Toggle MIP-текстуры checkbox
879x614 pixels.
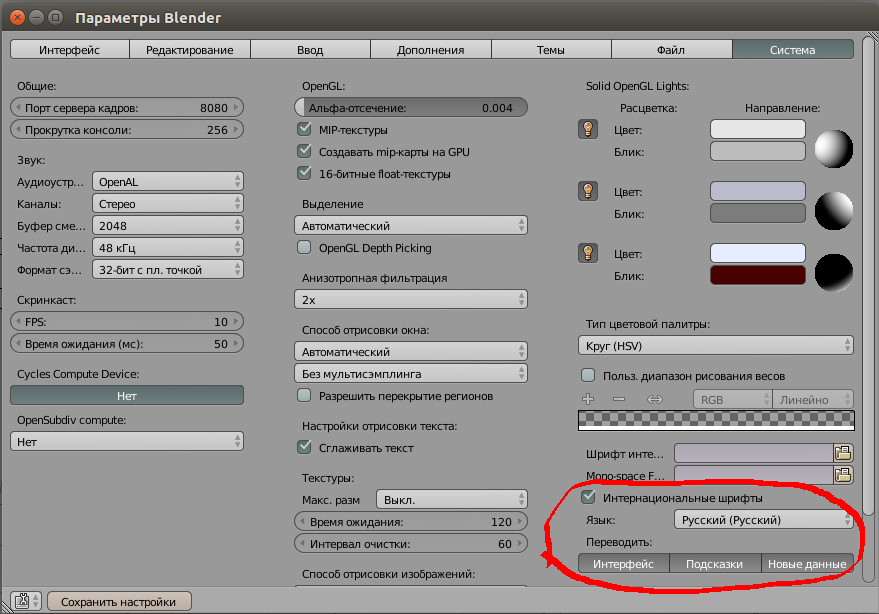click(304, 130)
